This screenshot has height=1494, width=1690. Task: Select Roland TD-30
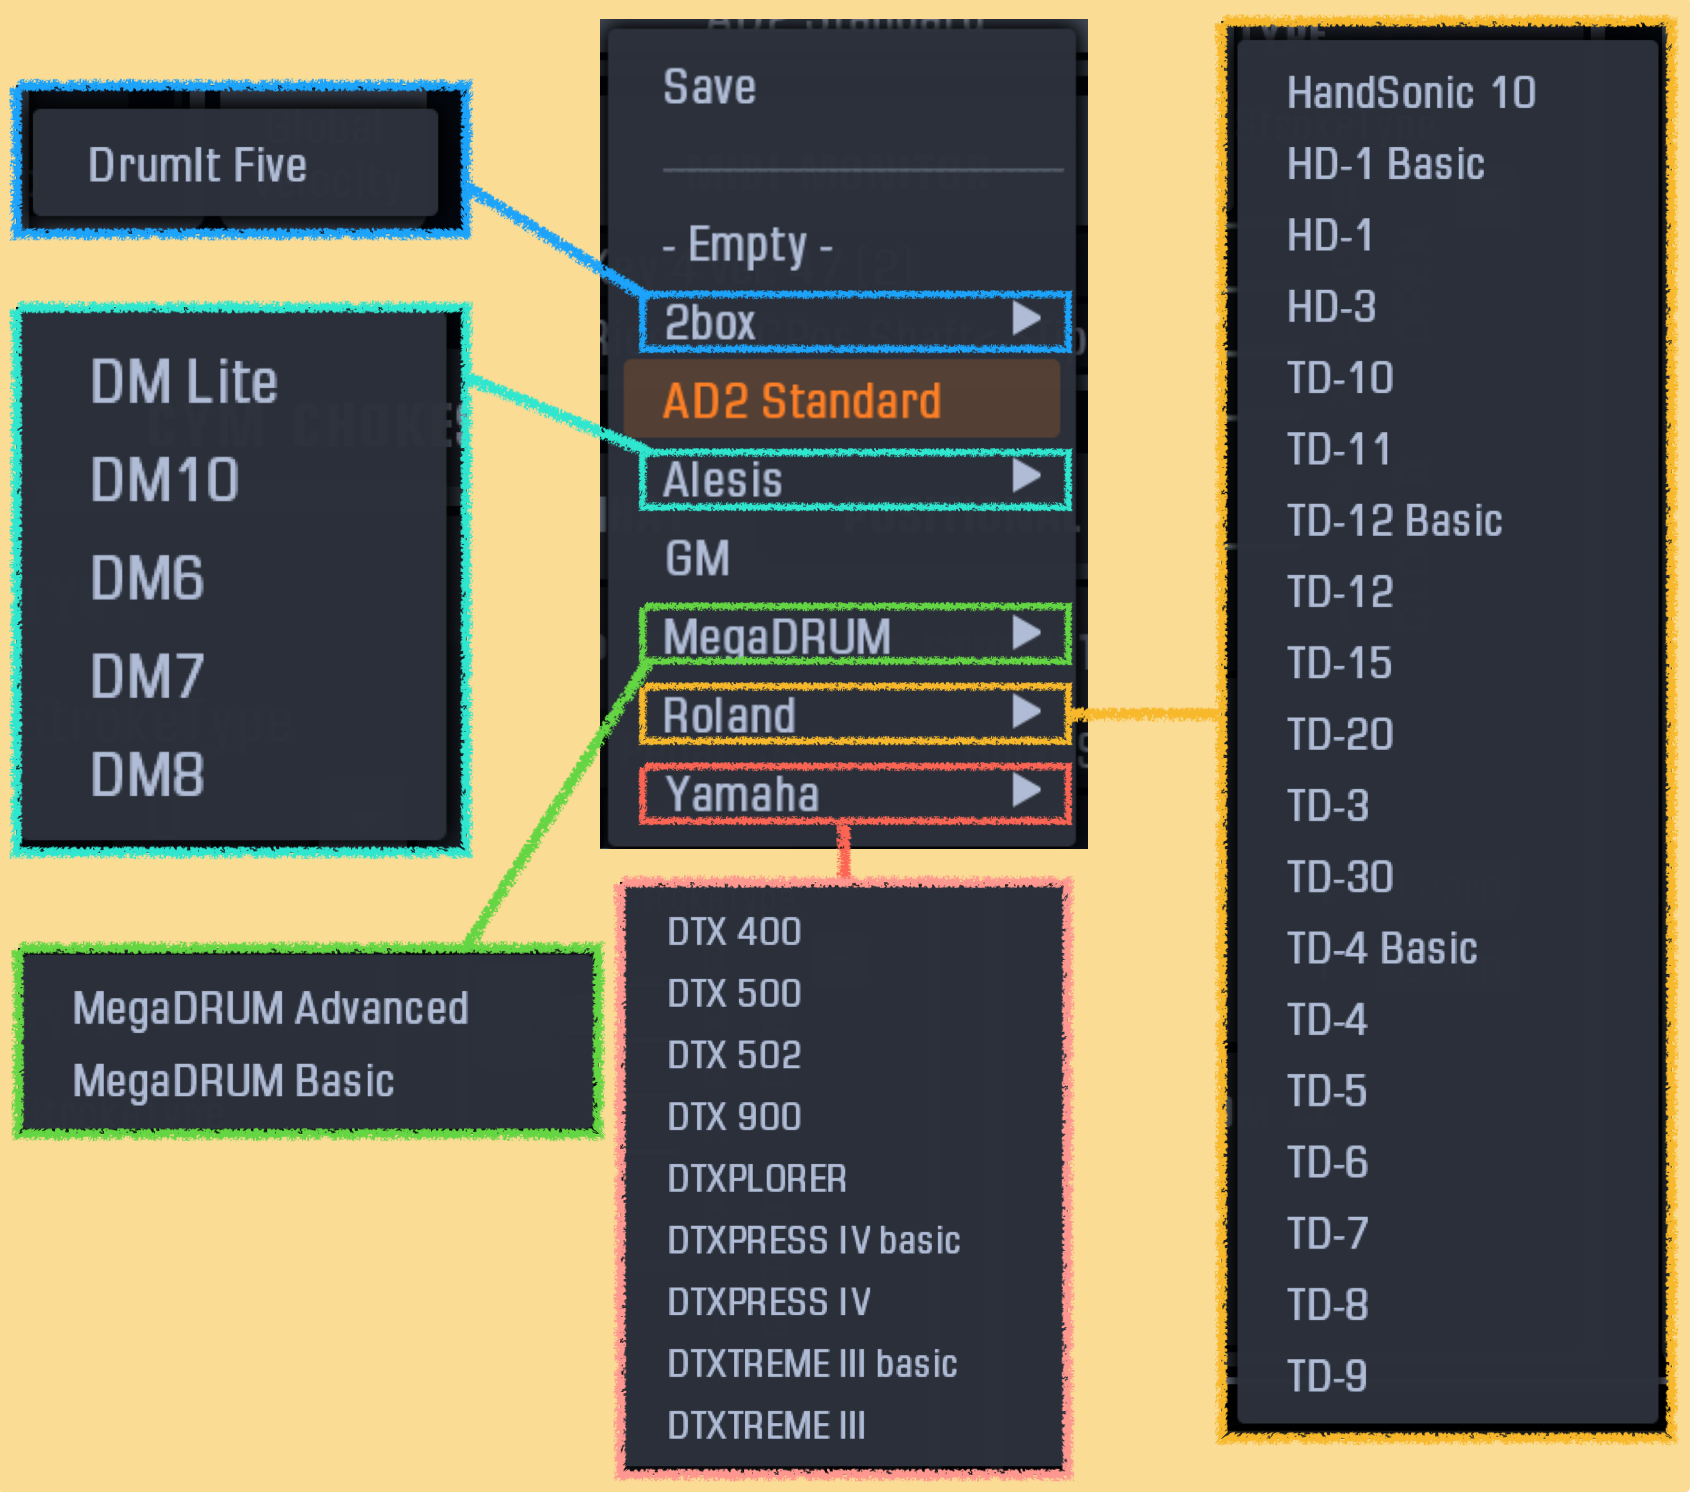point(1340,878)
